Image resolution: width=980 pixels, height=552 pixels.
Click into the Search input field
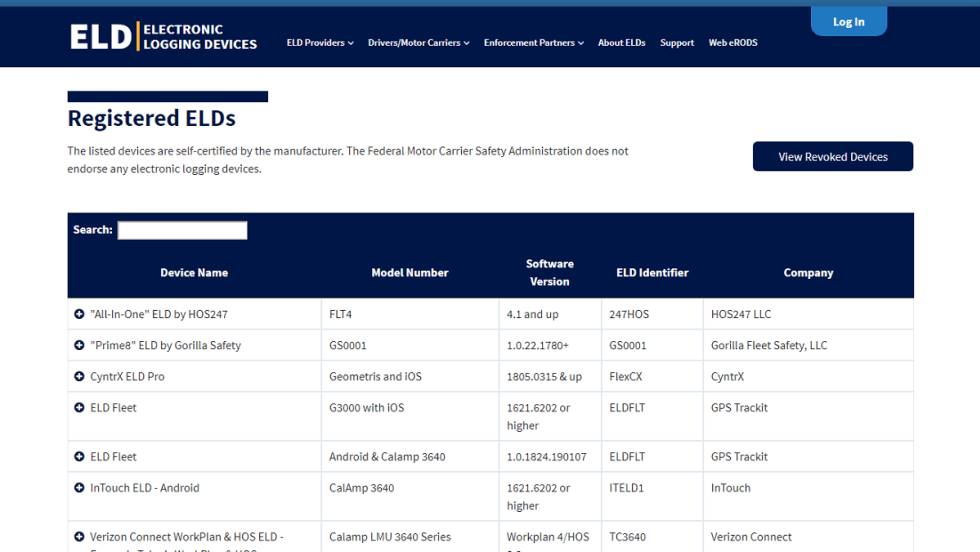pos(182,230)
